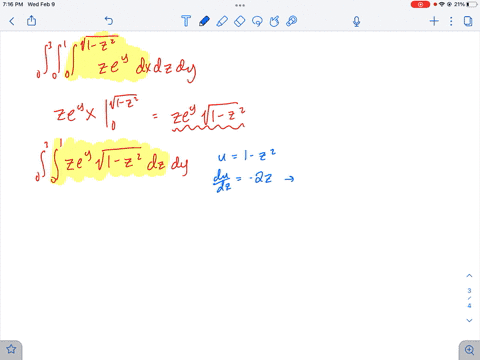Select the shapes and hand tool
480x360 pixels.
274,21
